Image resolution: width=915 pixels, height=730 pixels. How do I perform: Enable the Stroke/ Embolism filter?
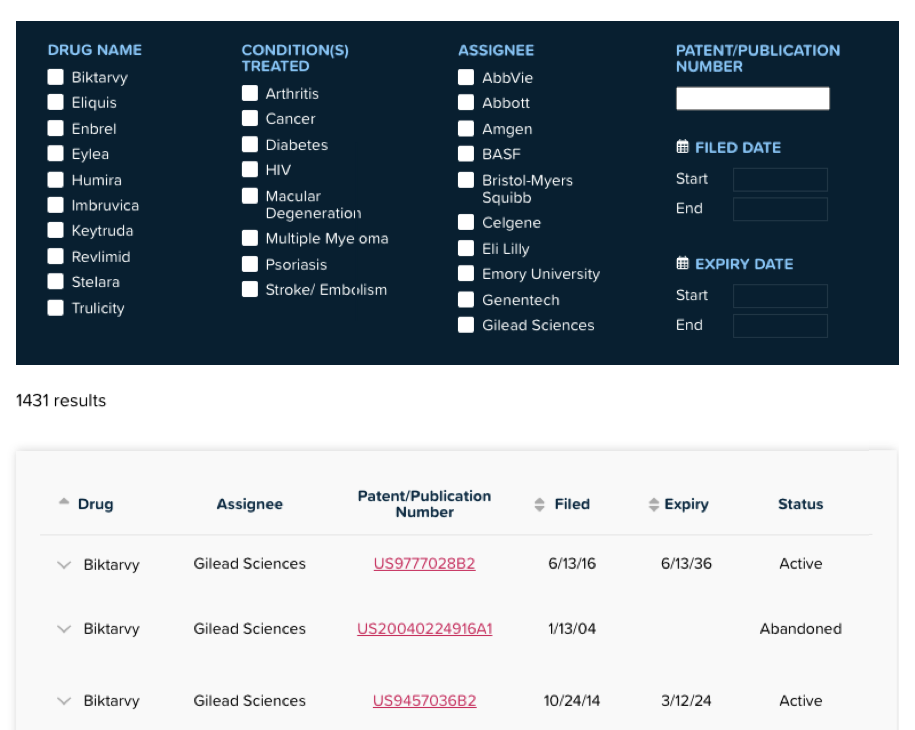tap(250, 289)
